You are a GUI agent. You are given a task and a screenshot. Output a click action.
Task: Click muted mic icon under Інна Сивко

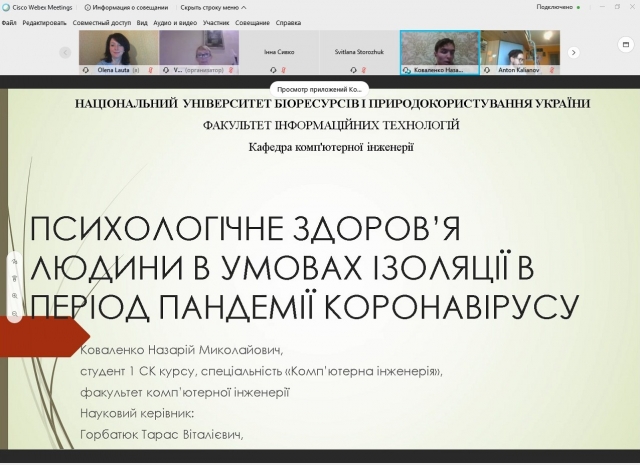pos(284,70)
